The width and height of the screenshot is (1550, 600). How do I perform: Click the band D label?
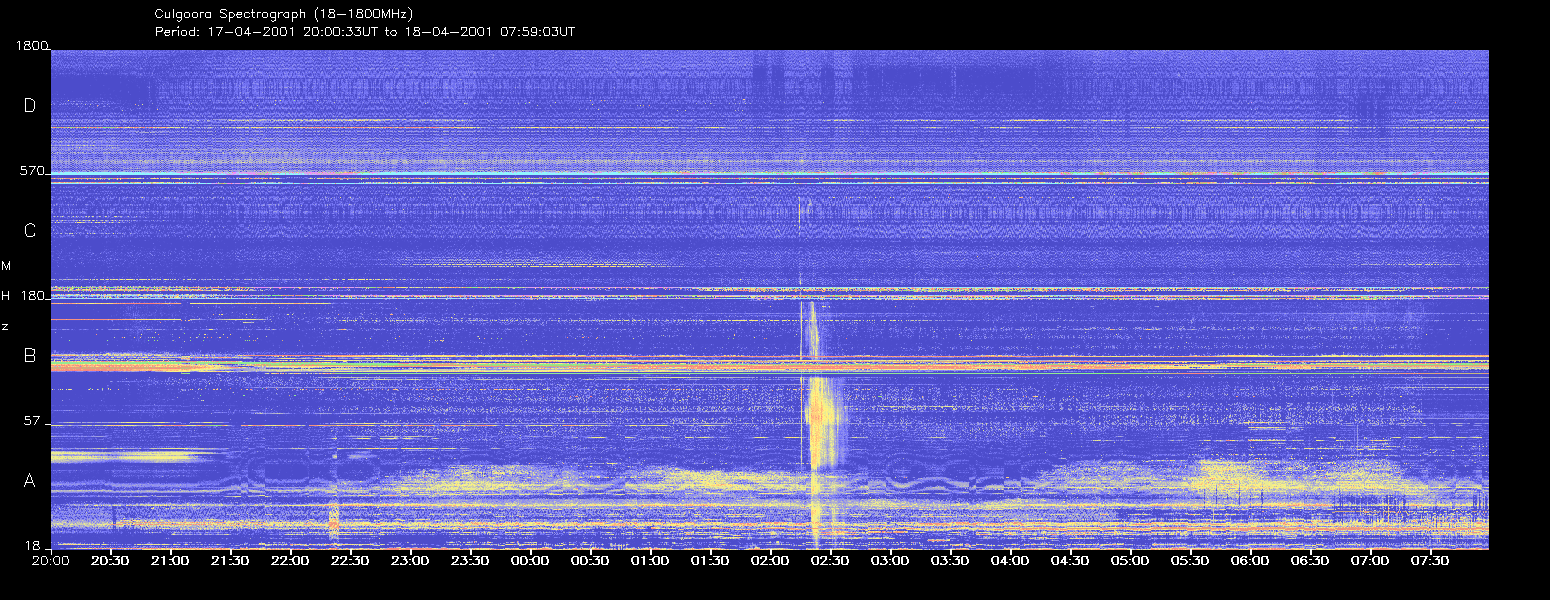[30, 106]
